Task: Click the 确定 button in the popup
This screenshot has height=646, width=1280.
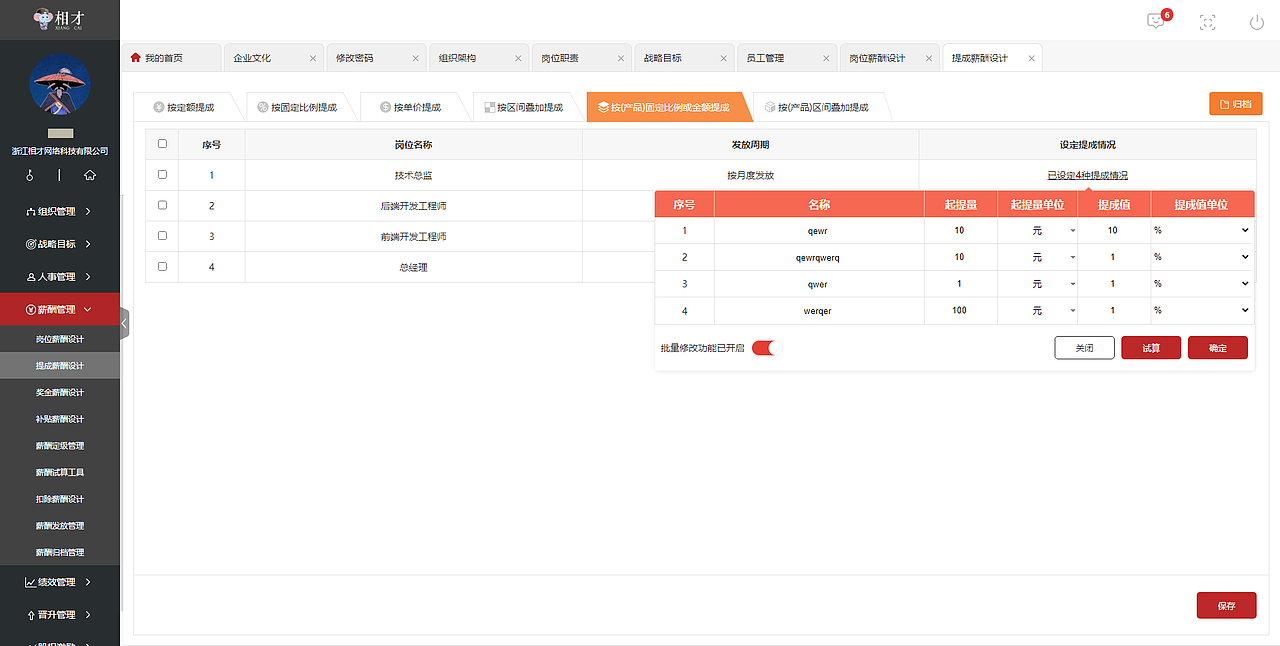Action: [x=1218, y=348]
